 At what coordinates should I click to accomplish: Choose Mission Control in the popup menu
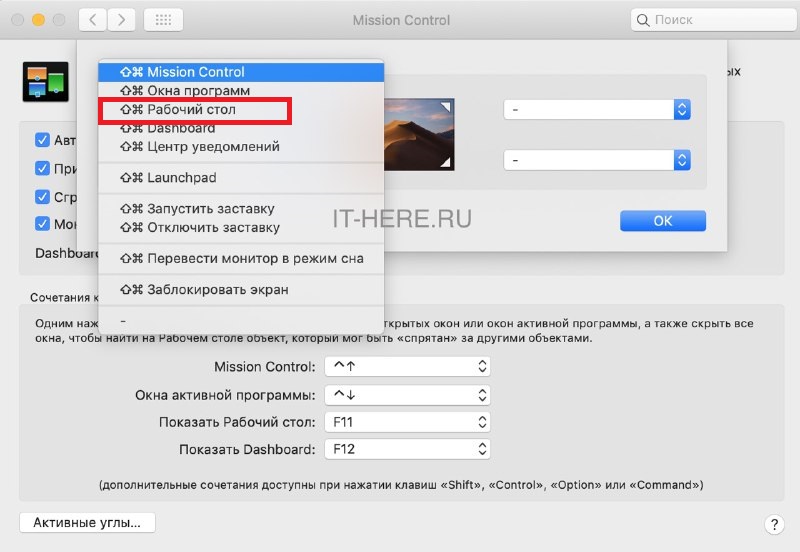coord(241,72)
